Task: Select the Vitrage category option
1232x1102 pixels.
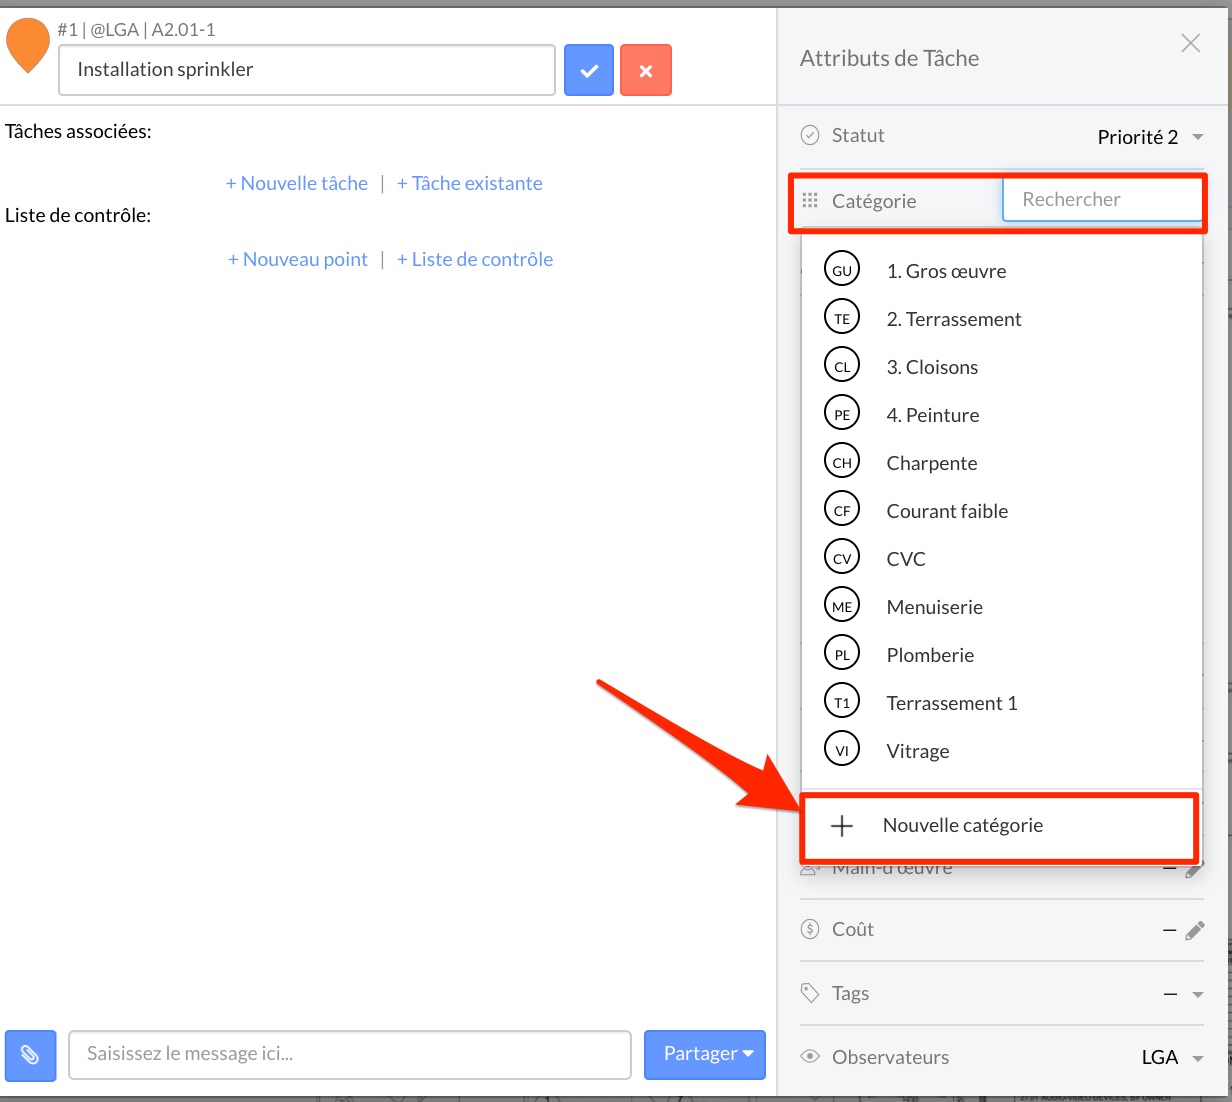Action: pyautogui.click(x=918, y=751)
